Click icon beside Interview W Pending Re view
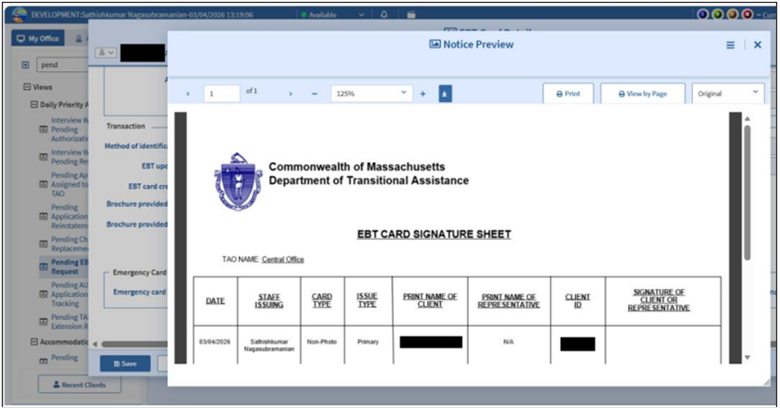 coord(44,157)
